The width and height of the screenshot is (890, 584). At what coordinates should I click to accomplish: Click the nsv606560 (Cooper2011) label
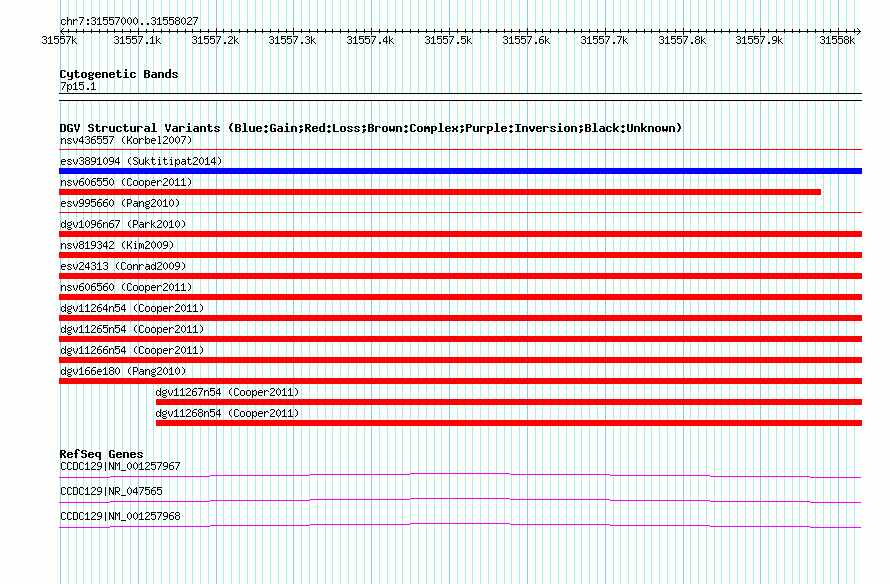click(x=126, y=287)
